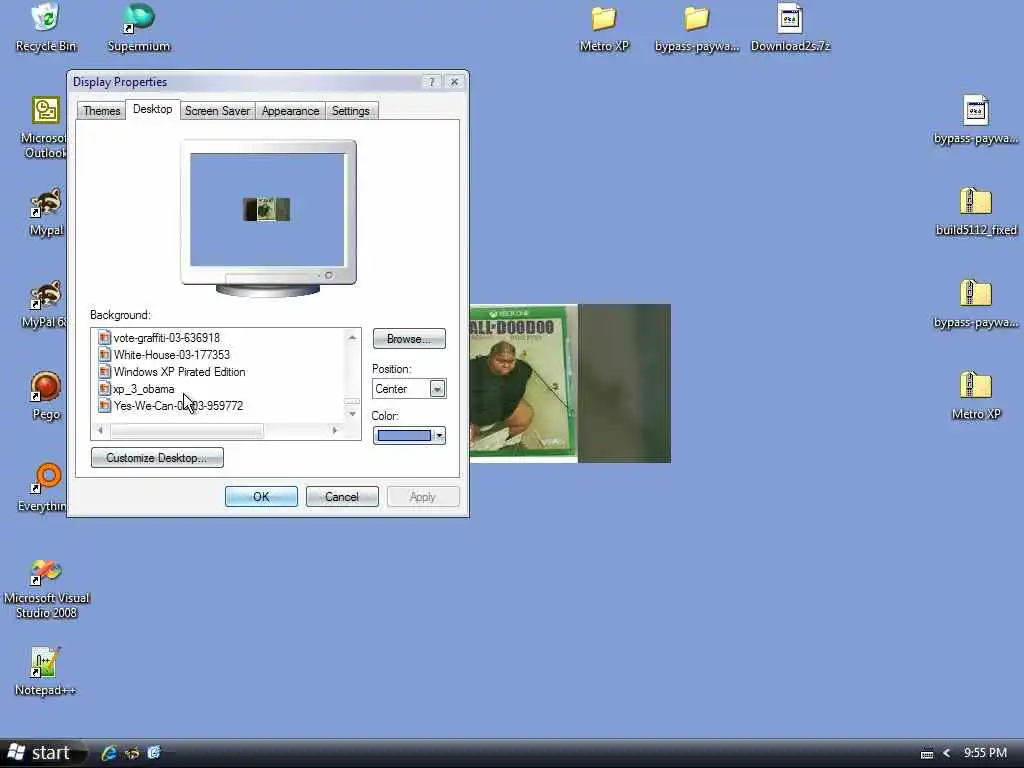Click the monitor preview thumbnail
Image resolution: width=1024 pixels, height=768 pixels.
[x=267, y=210]
